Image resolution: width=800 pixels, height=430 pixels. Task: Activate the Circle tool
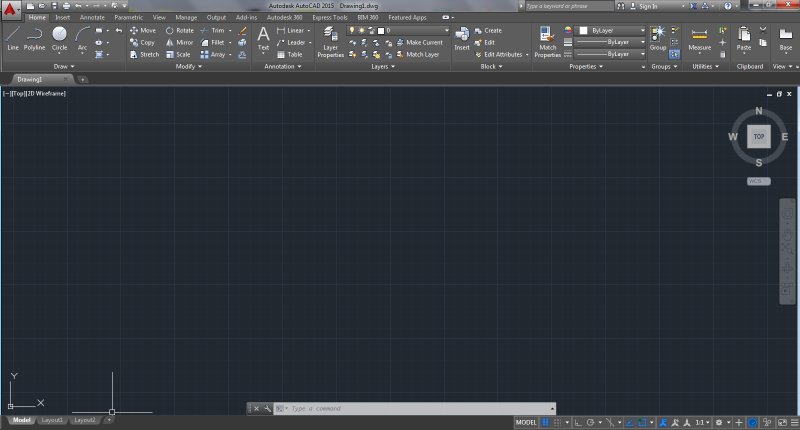click(60, 38)
